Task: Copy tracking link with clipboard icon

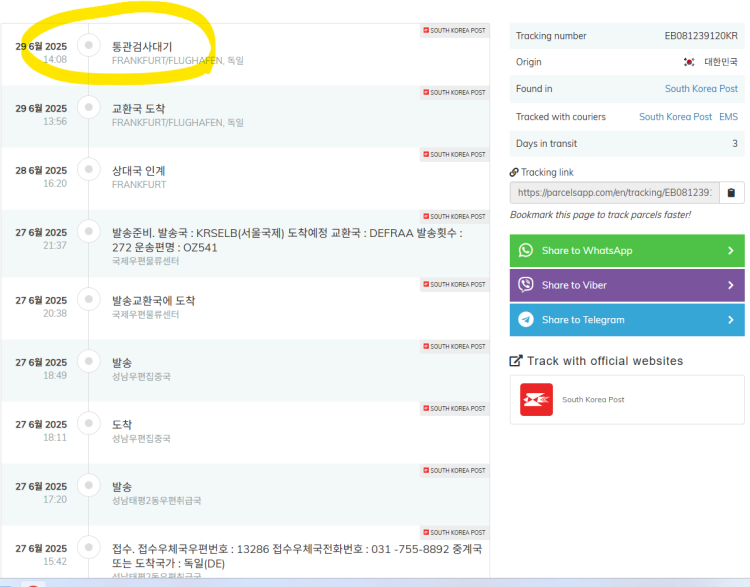Action: [x=731, y=193]
